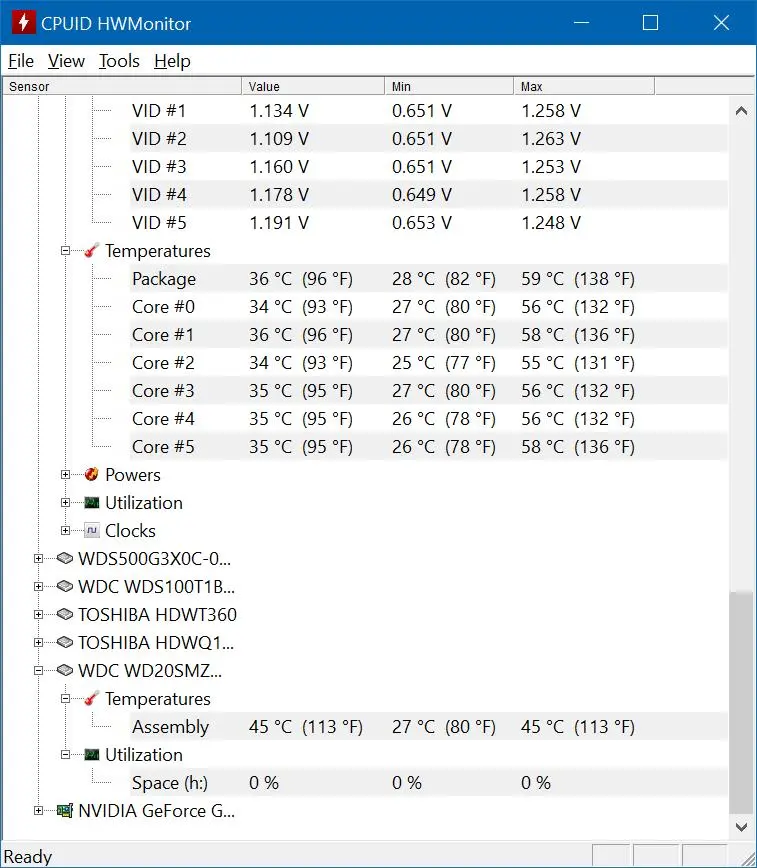Click the VID #4 min value 0.649 V
This screenshot has width=757, height=868.
(421, 195)
